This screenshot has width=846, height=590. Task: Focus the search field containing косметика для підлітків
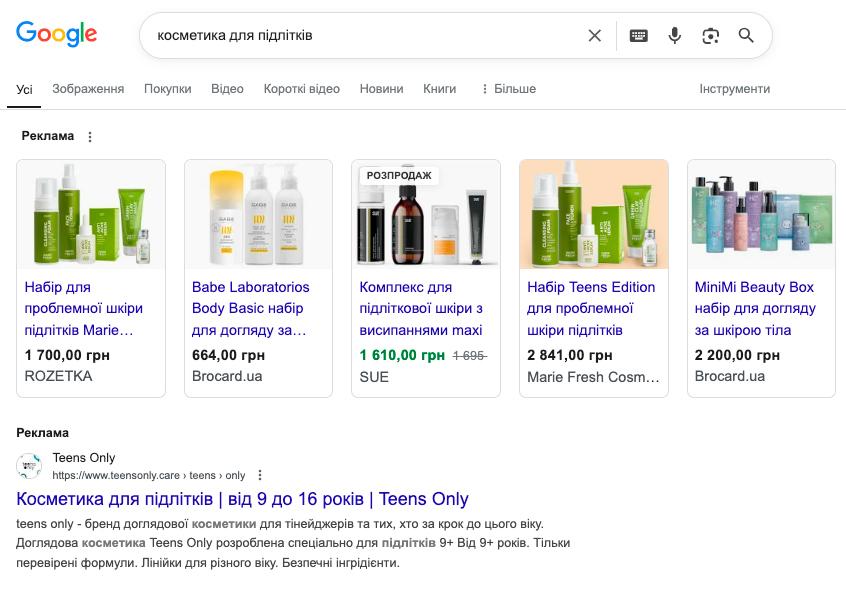coord(367,36)
